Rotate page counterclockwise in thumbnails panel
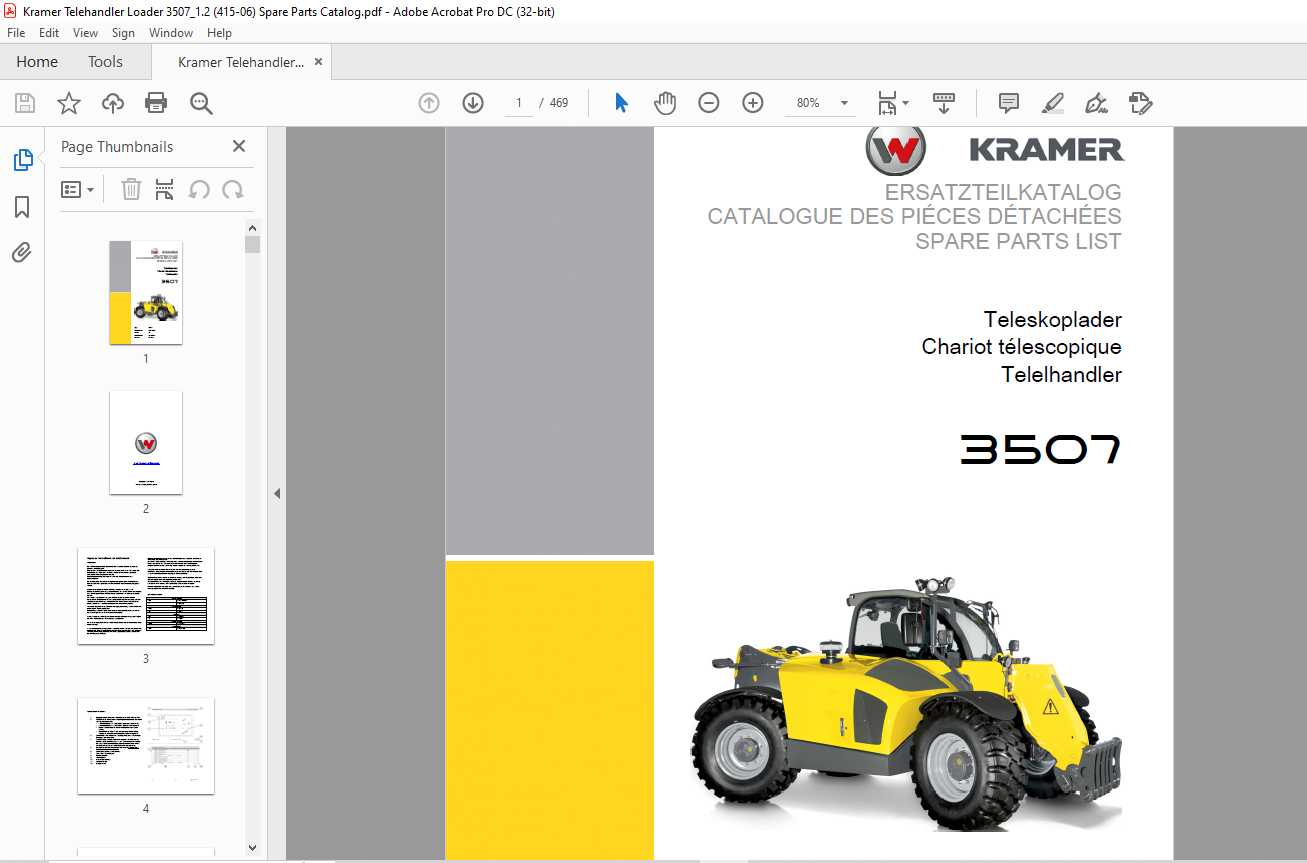The width and height of the screenshot is (1307, 863). 199,189
